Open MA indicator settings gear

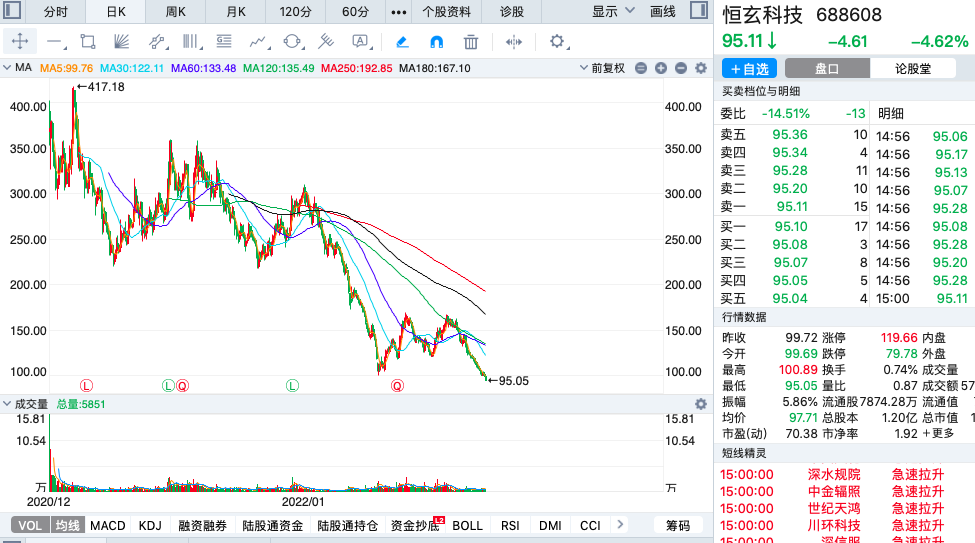[701, 68]
